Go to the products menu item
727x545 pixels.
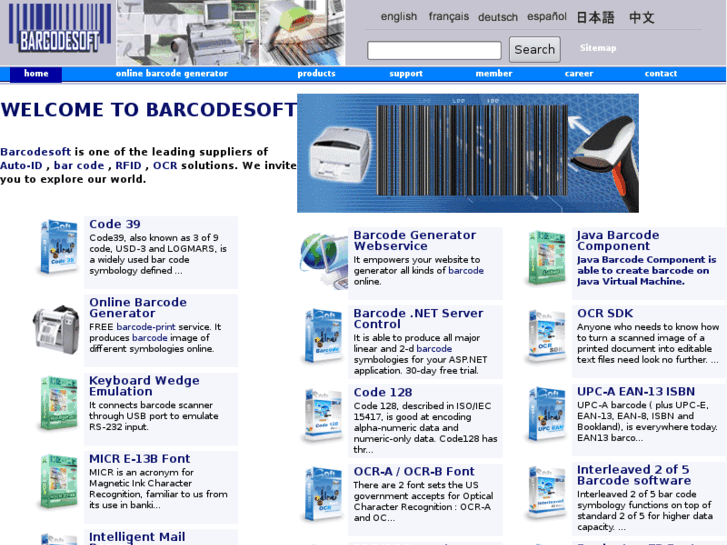(316, 73)
